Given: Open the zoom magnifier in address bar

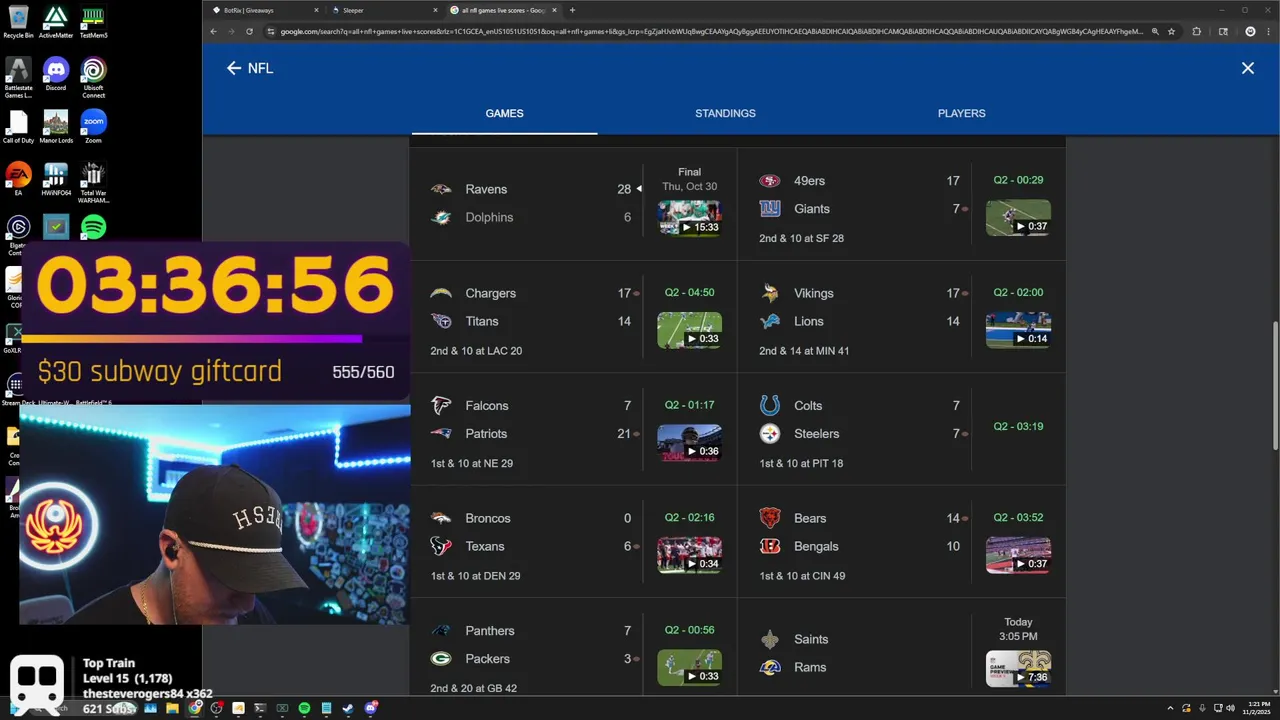Looking at the screenshot, I should click(1155, 31).
